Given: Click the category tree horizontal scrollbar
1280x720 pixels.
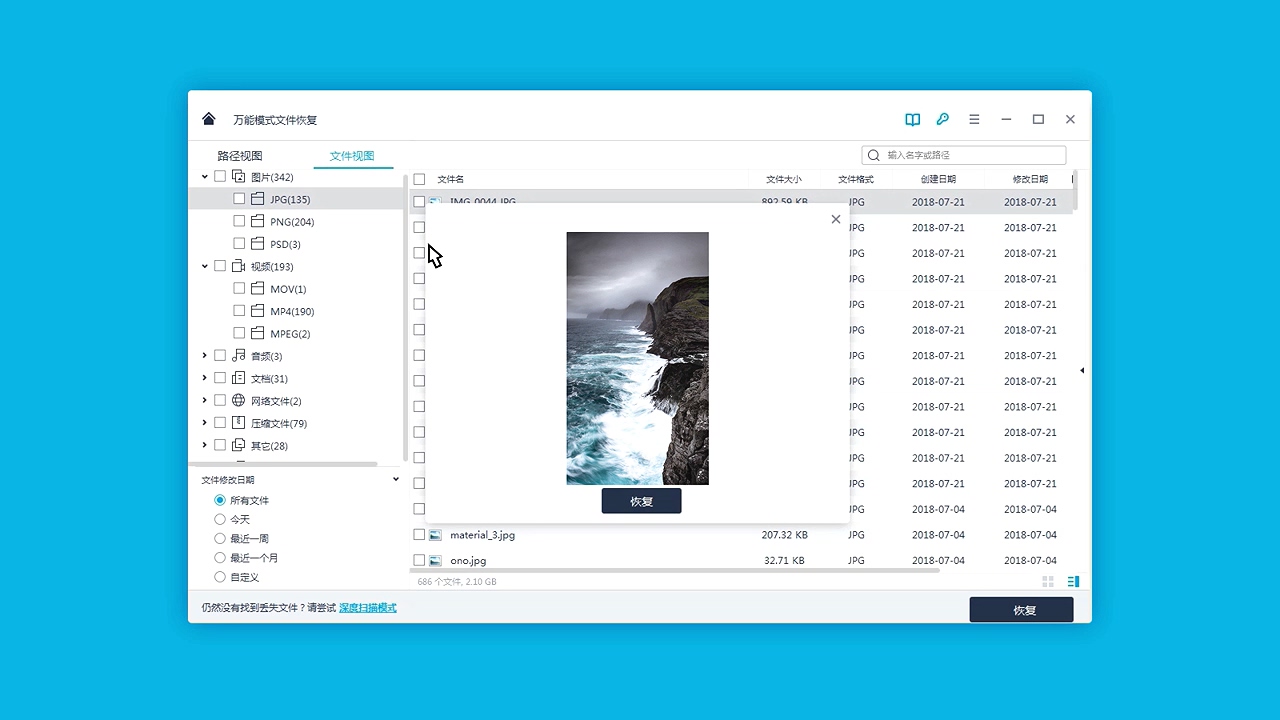Looking at the screenshot, I should pos(283,464).
